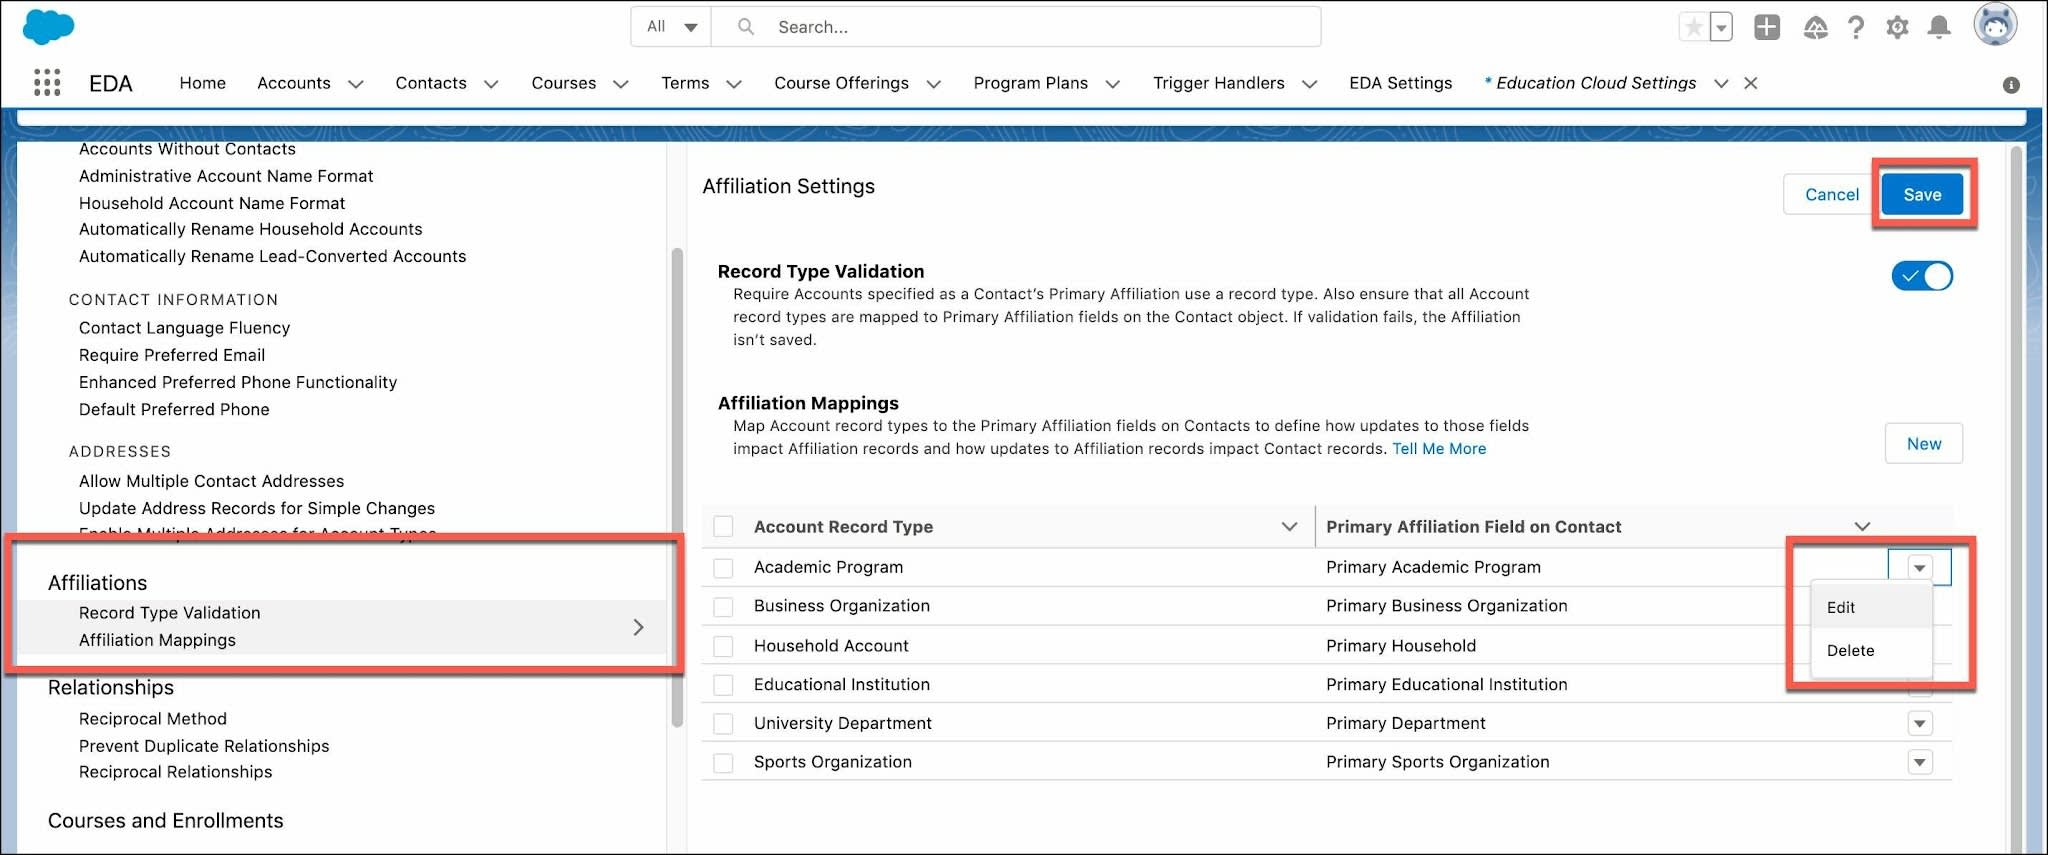The height and width of the screenshot is (855, 2048).
Task: Click the Salesforce cloud logo
Action: coord(48,26)
